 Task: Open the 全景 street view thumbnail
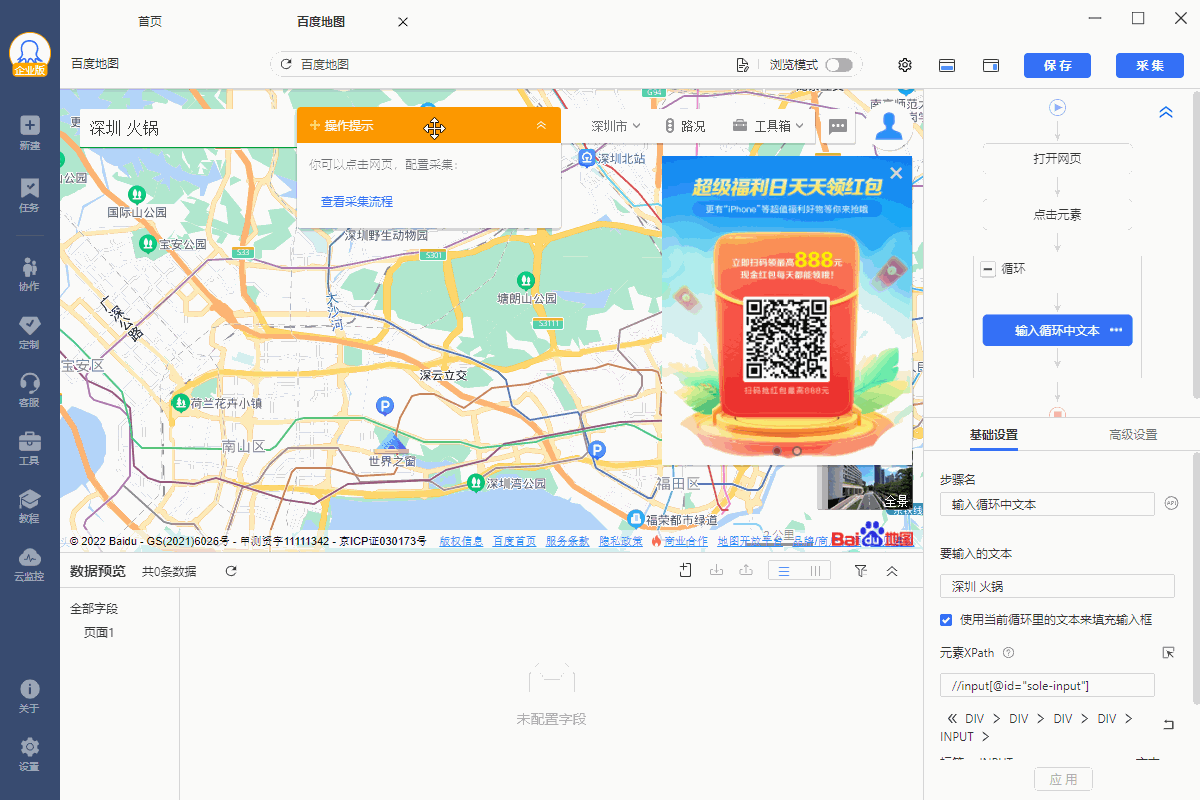pyautogui.click(x=865, y=488)
